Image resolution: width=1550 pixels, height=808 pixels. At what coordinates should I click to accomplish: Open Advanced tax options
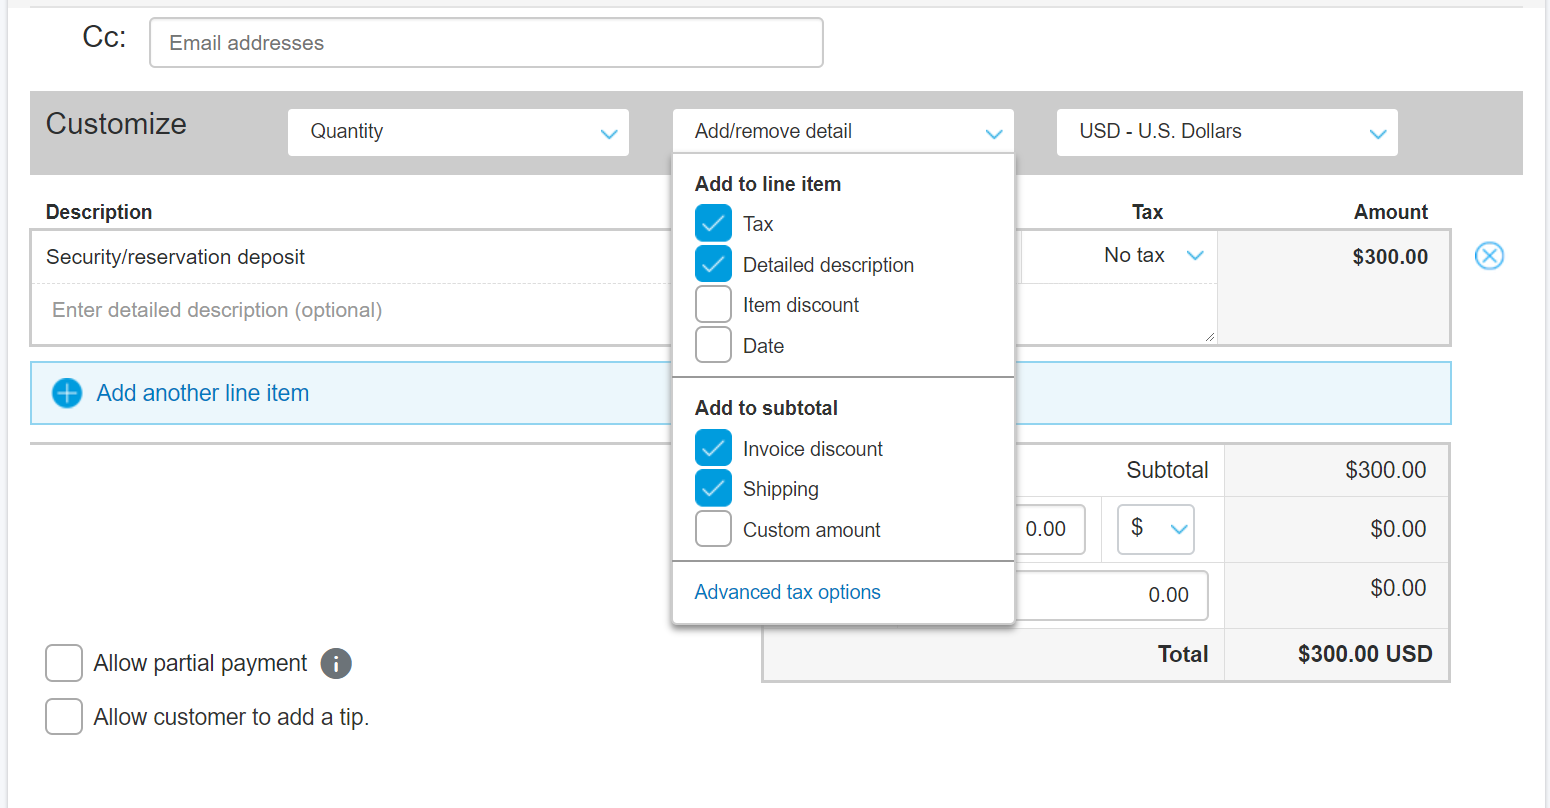click(x=787, y=591)
